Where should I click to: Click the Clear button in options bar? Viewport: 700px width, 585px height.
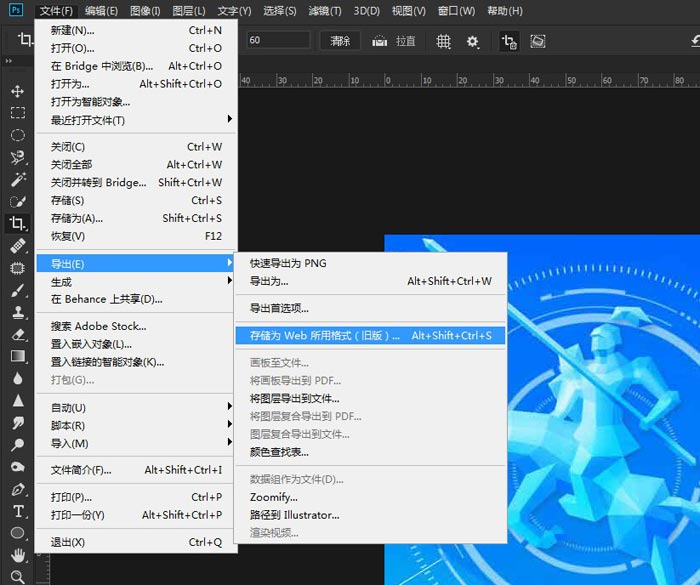(x=340, y=42)
